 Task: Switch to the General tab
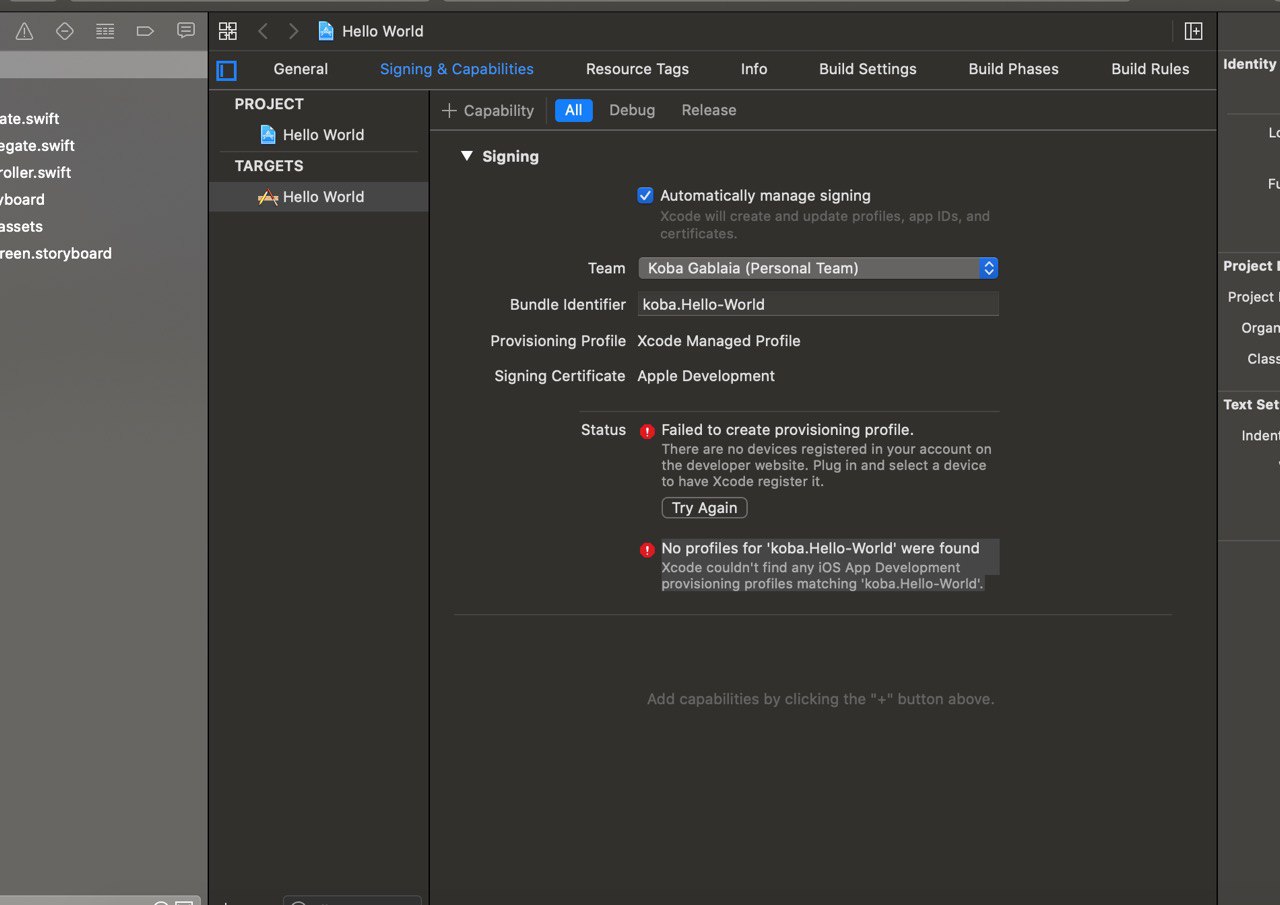300,69
